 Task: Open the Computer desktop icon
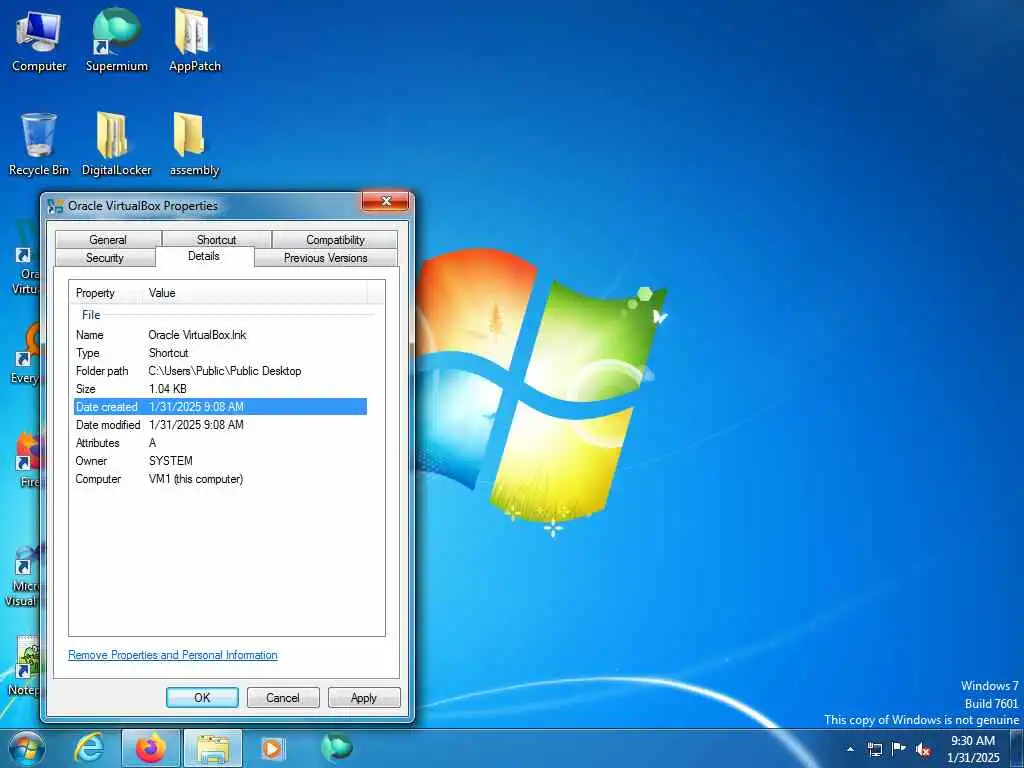point(39,40)
